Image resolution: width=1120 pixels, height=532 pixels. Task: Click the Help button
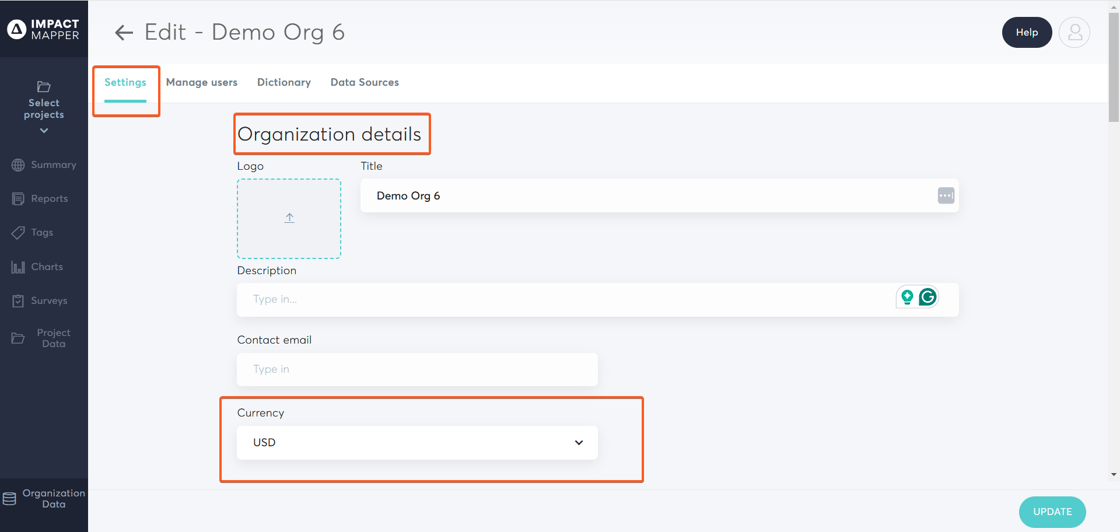(x=1026, y=33)
